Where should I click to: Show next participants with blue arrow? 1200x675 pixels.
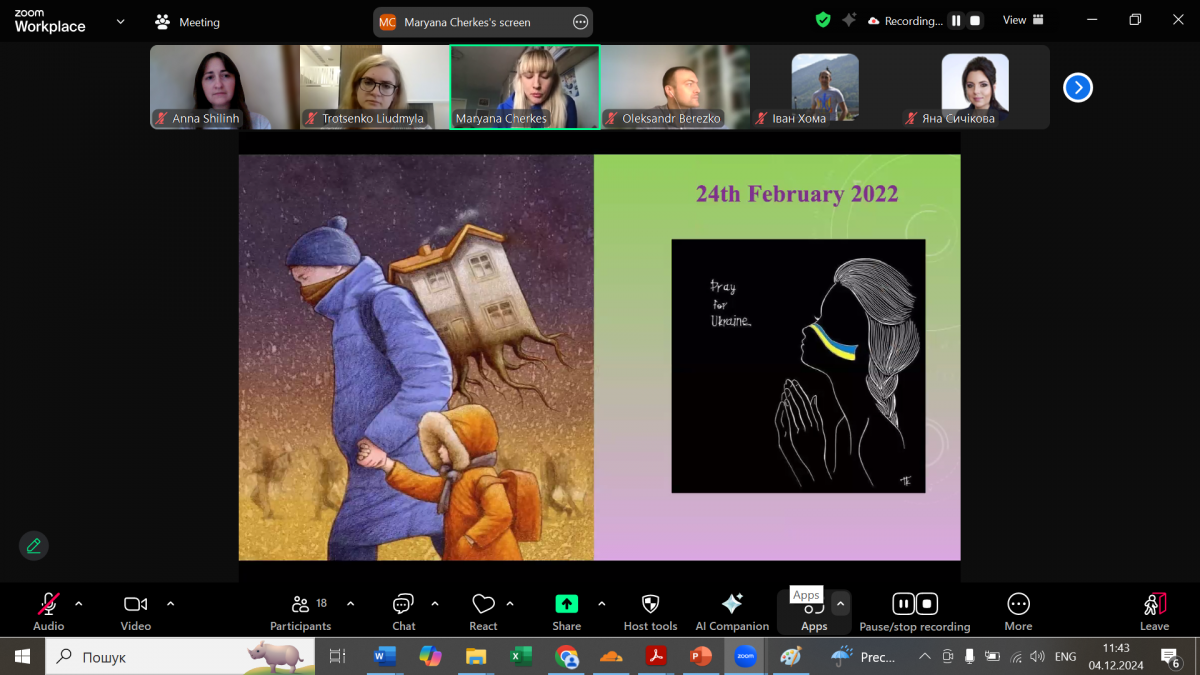1077,88
